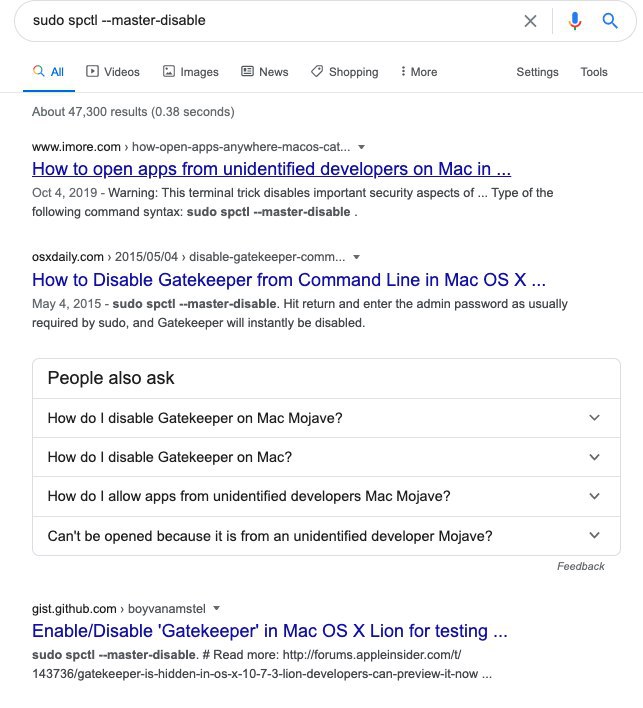Open gist.github.com Enable/Disable Gatekeeper link

tap(270, 631)
